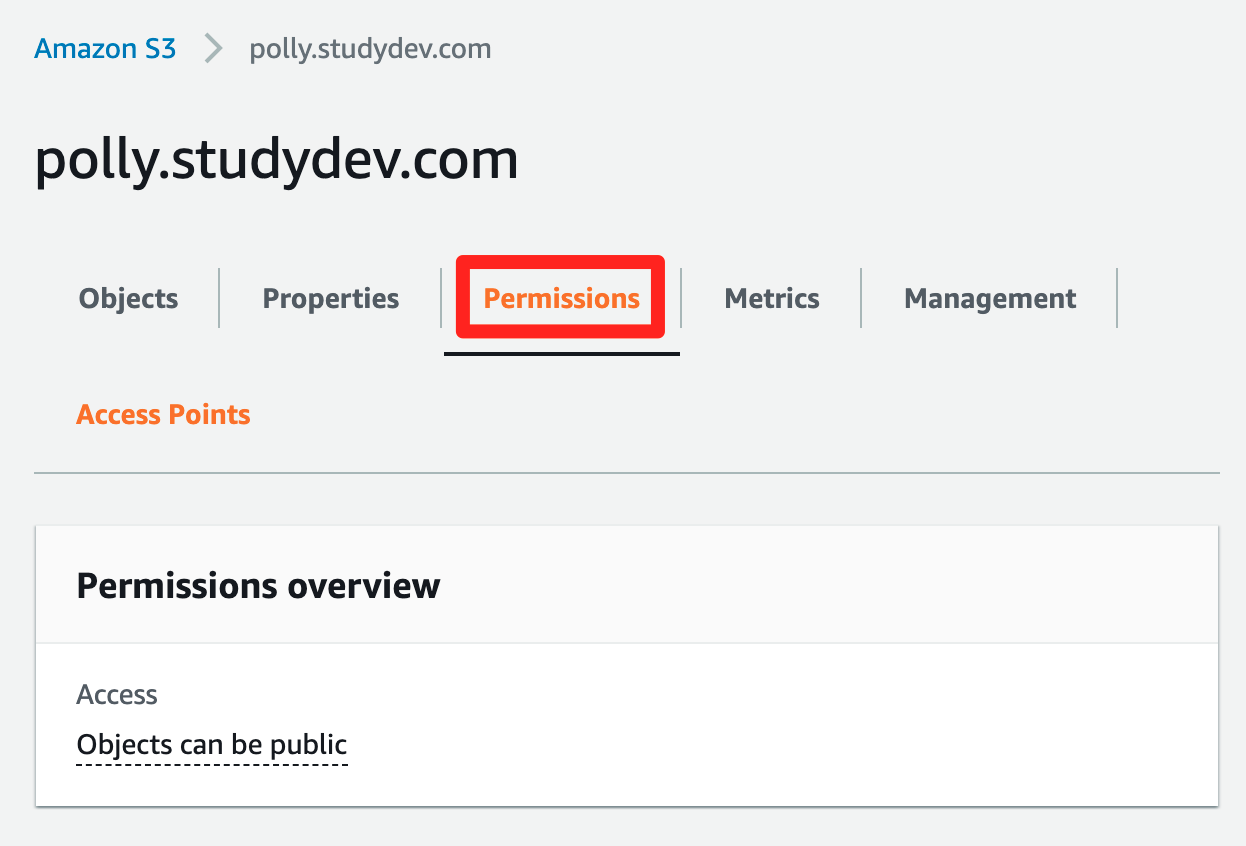
Task: Select the Permissions tab
Action: [562, 298]
